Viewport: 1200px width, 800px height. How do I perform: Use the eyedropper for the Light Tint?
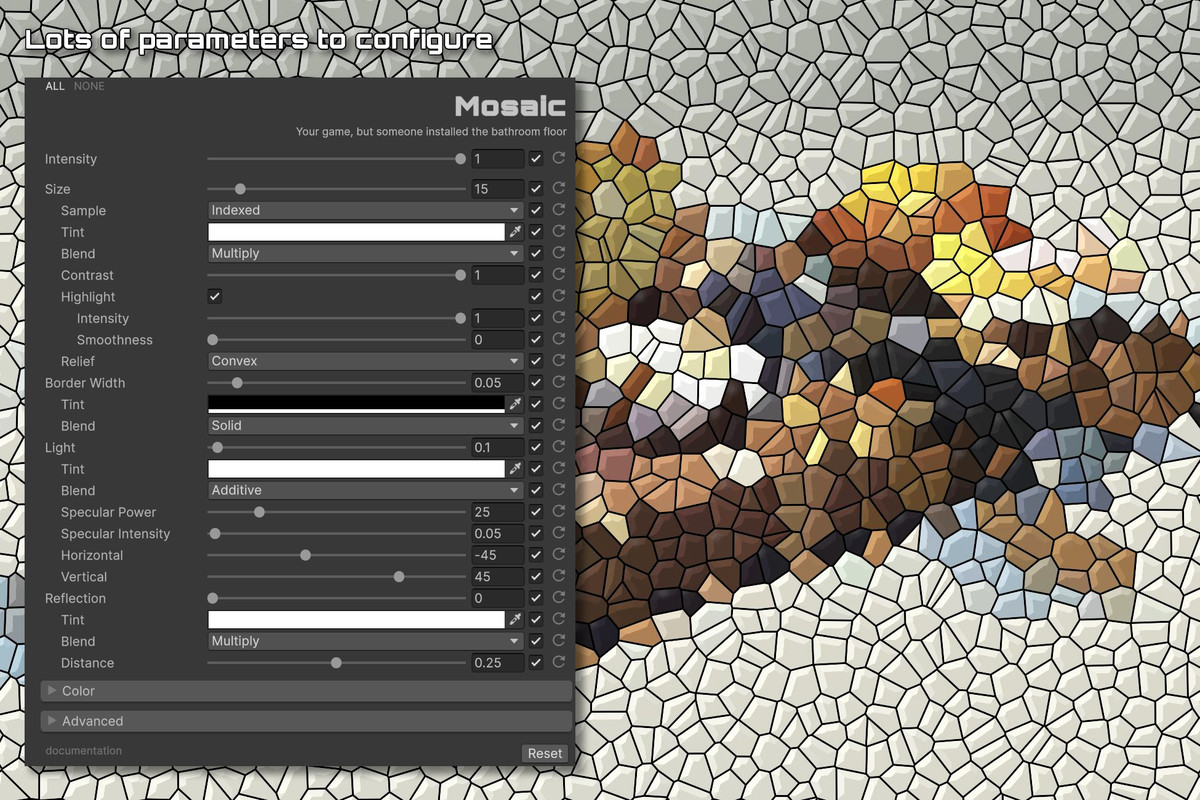(x=516, y=469)
